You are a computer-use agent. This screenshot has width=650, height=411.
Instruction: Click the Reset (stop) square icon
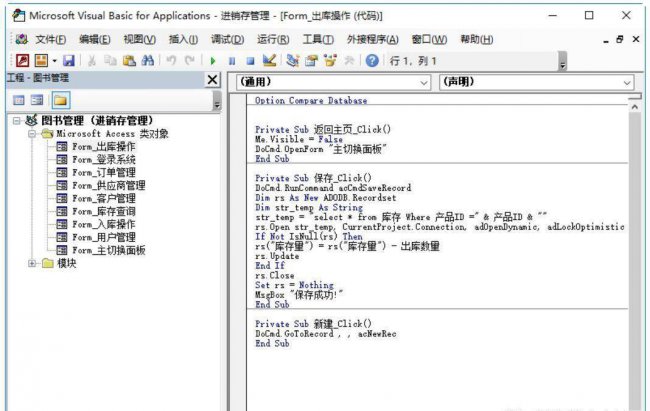250,61
